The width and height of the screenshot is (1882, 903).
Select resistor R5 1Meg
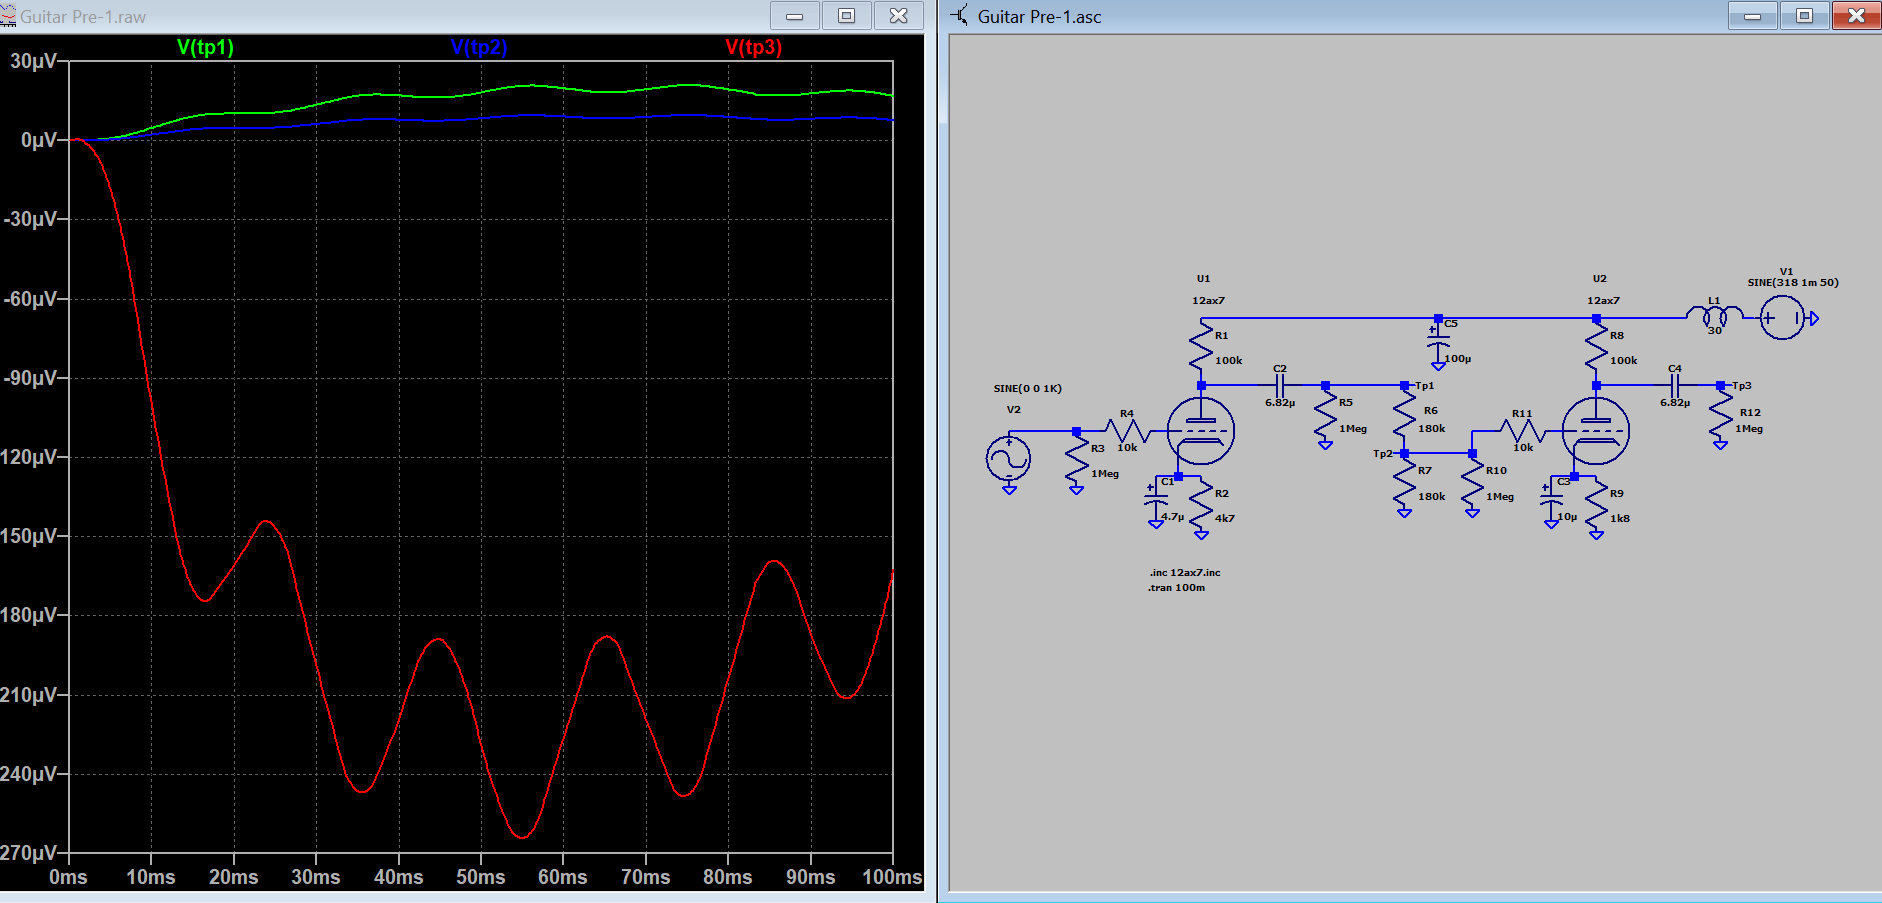(x=1325, y=415)
